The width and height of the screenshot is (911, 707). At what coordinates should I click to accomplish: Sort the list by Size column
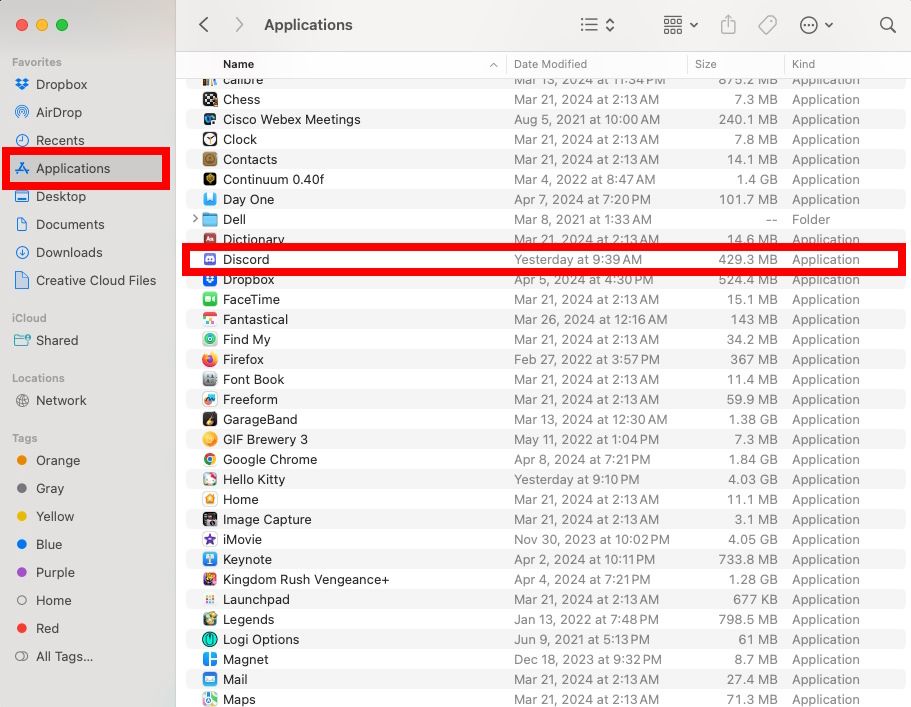click(705, 64)
